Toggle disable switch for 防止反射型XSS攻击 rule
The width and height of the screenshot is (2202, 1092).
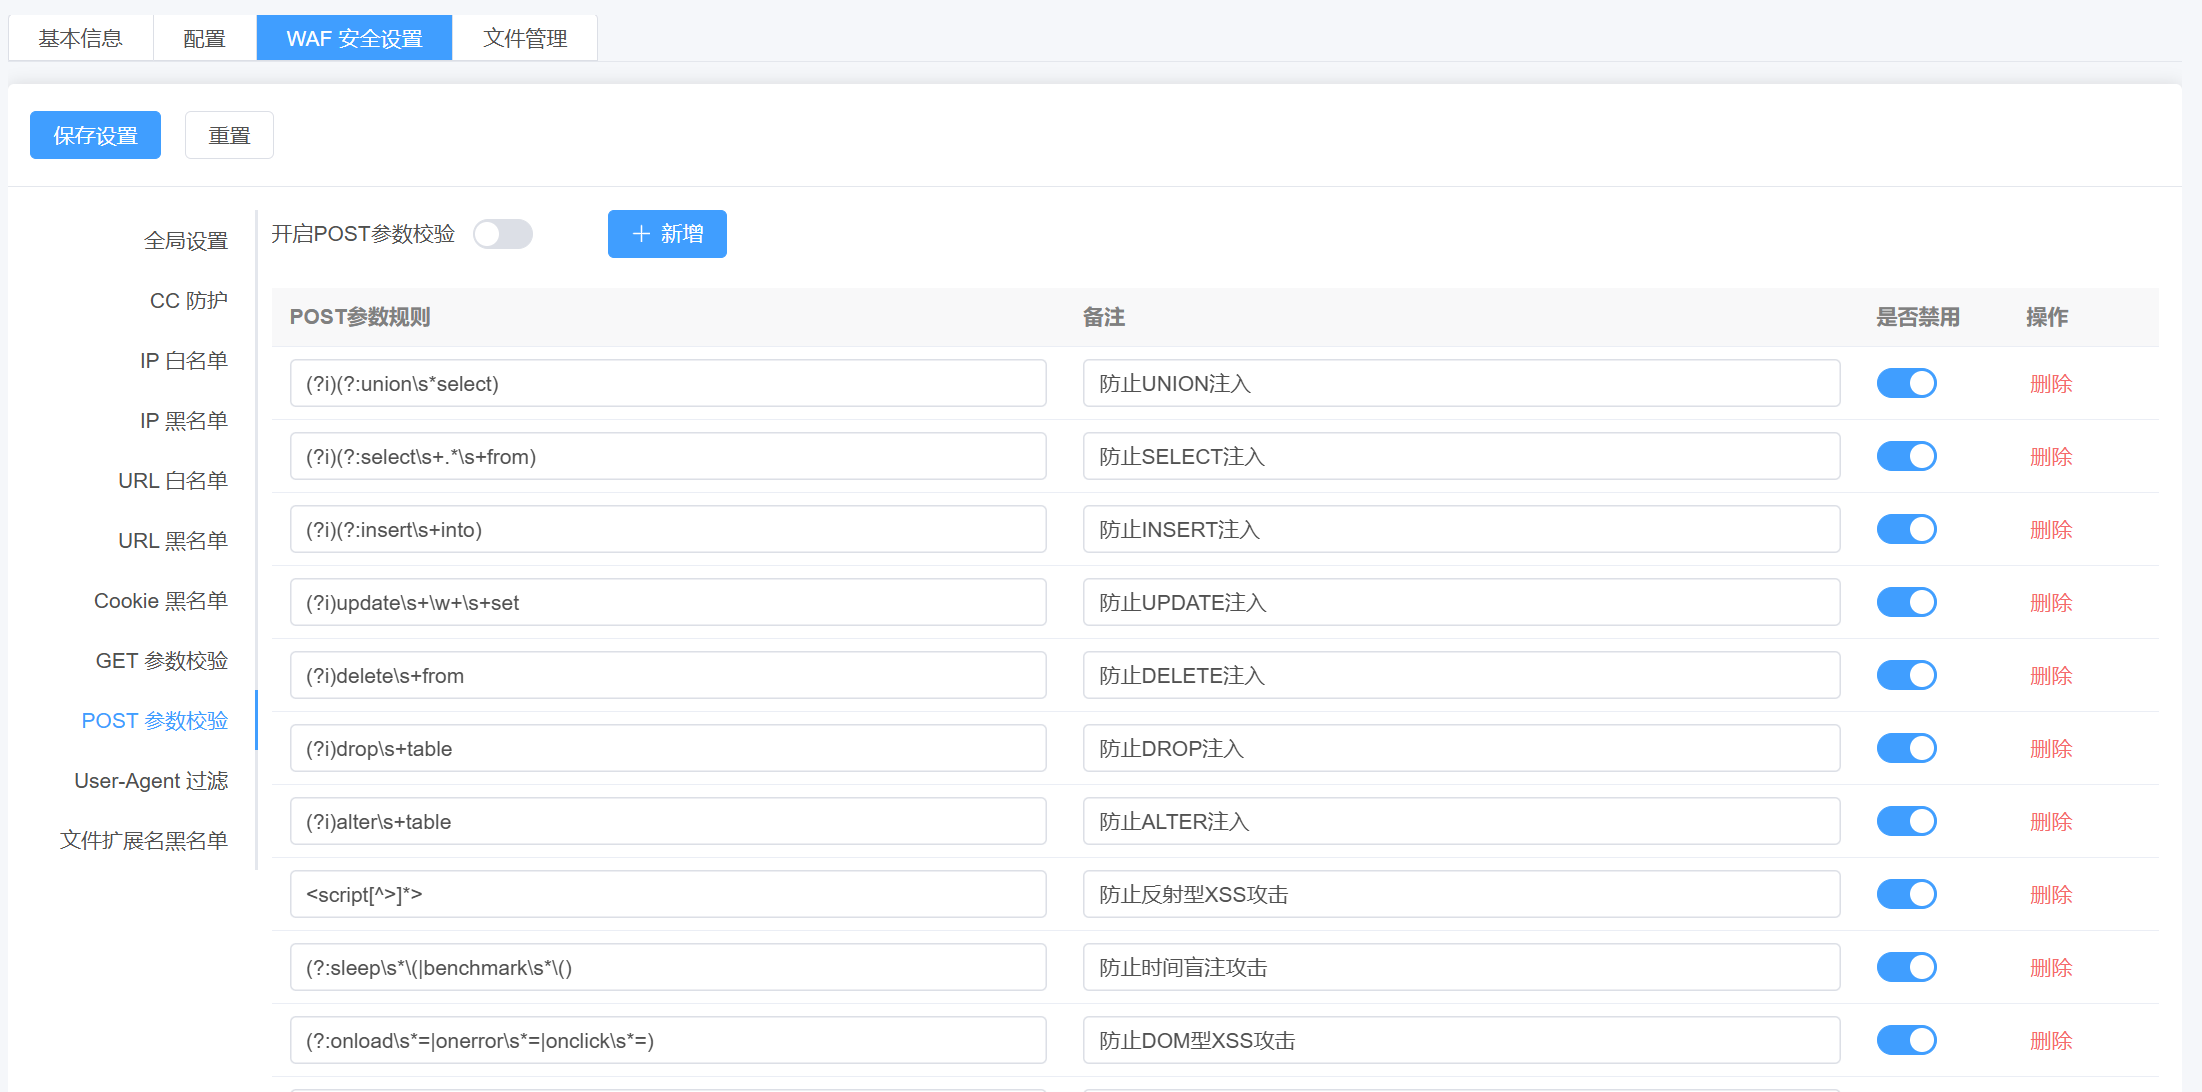pyautogui.click(x=1906, y=894)
